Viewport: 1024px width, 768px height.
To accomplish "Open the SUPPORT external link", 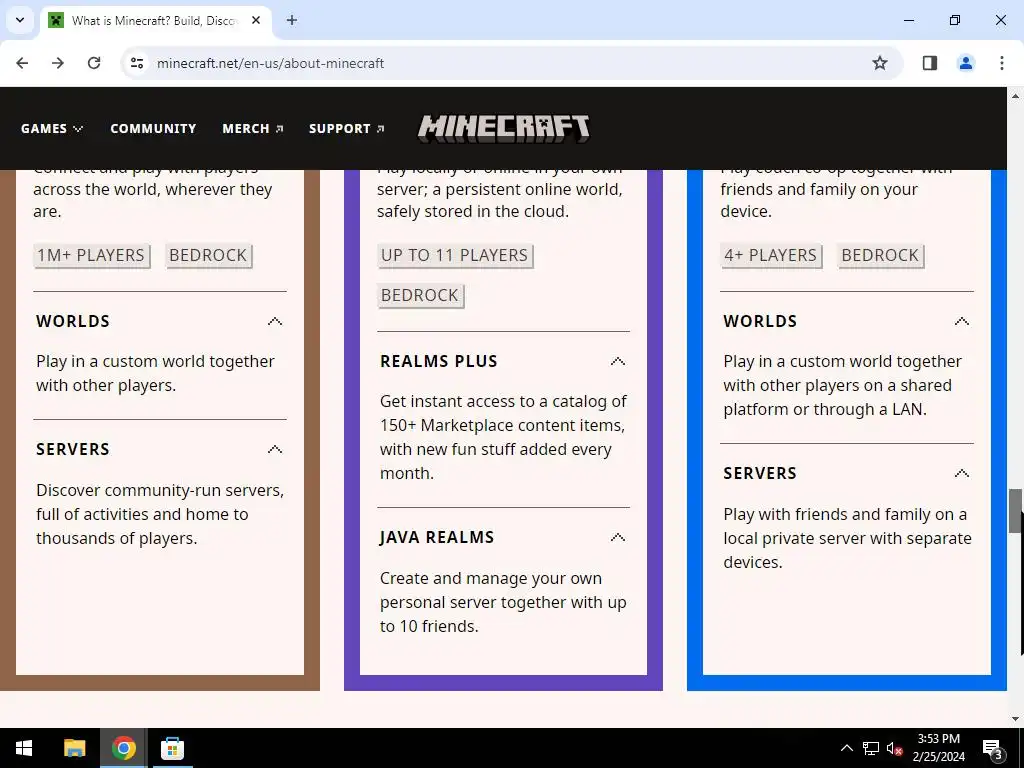I will click(x=347, y=129).
